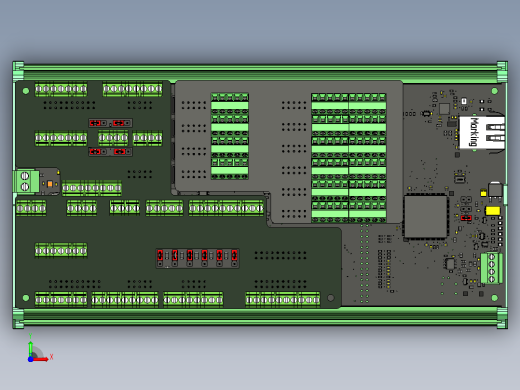
Task: Select the single red jumper beside the IC chip
Action: point(466,218)
